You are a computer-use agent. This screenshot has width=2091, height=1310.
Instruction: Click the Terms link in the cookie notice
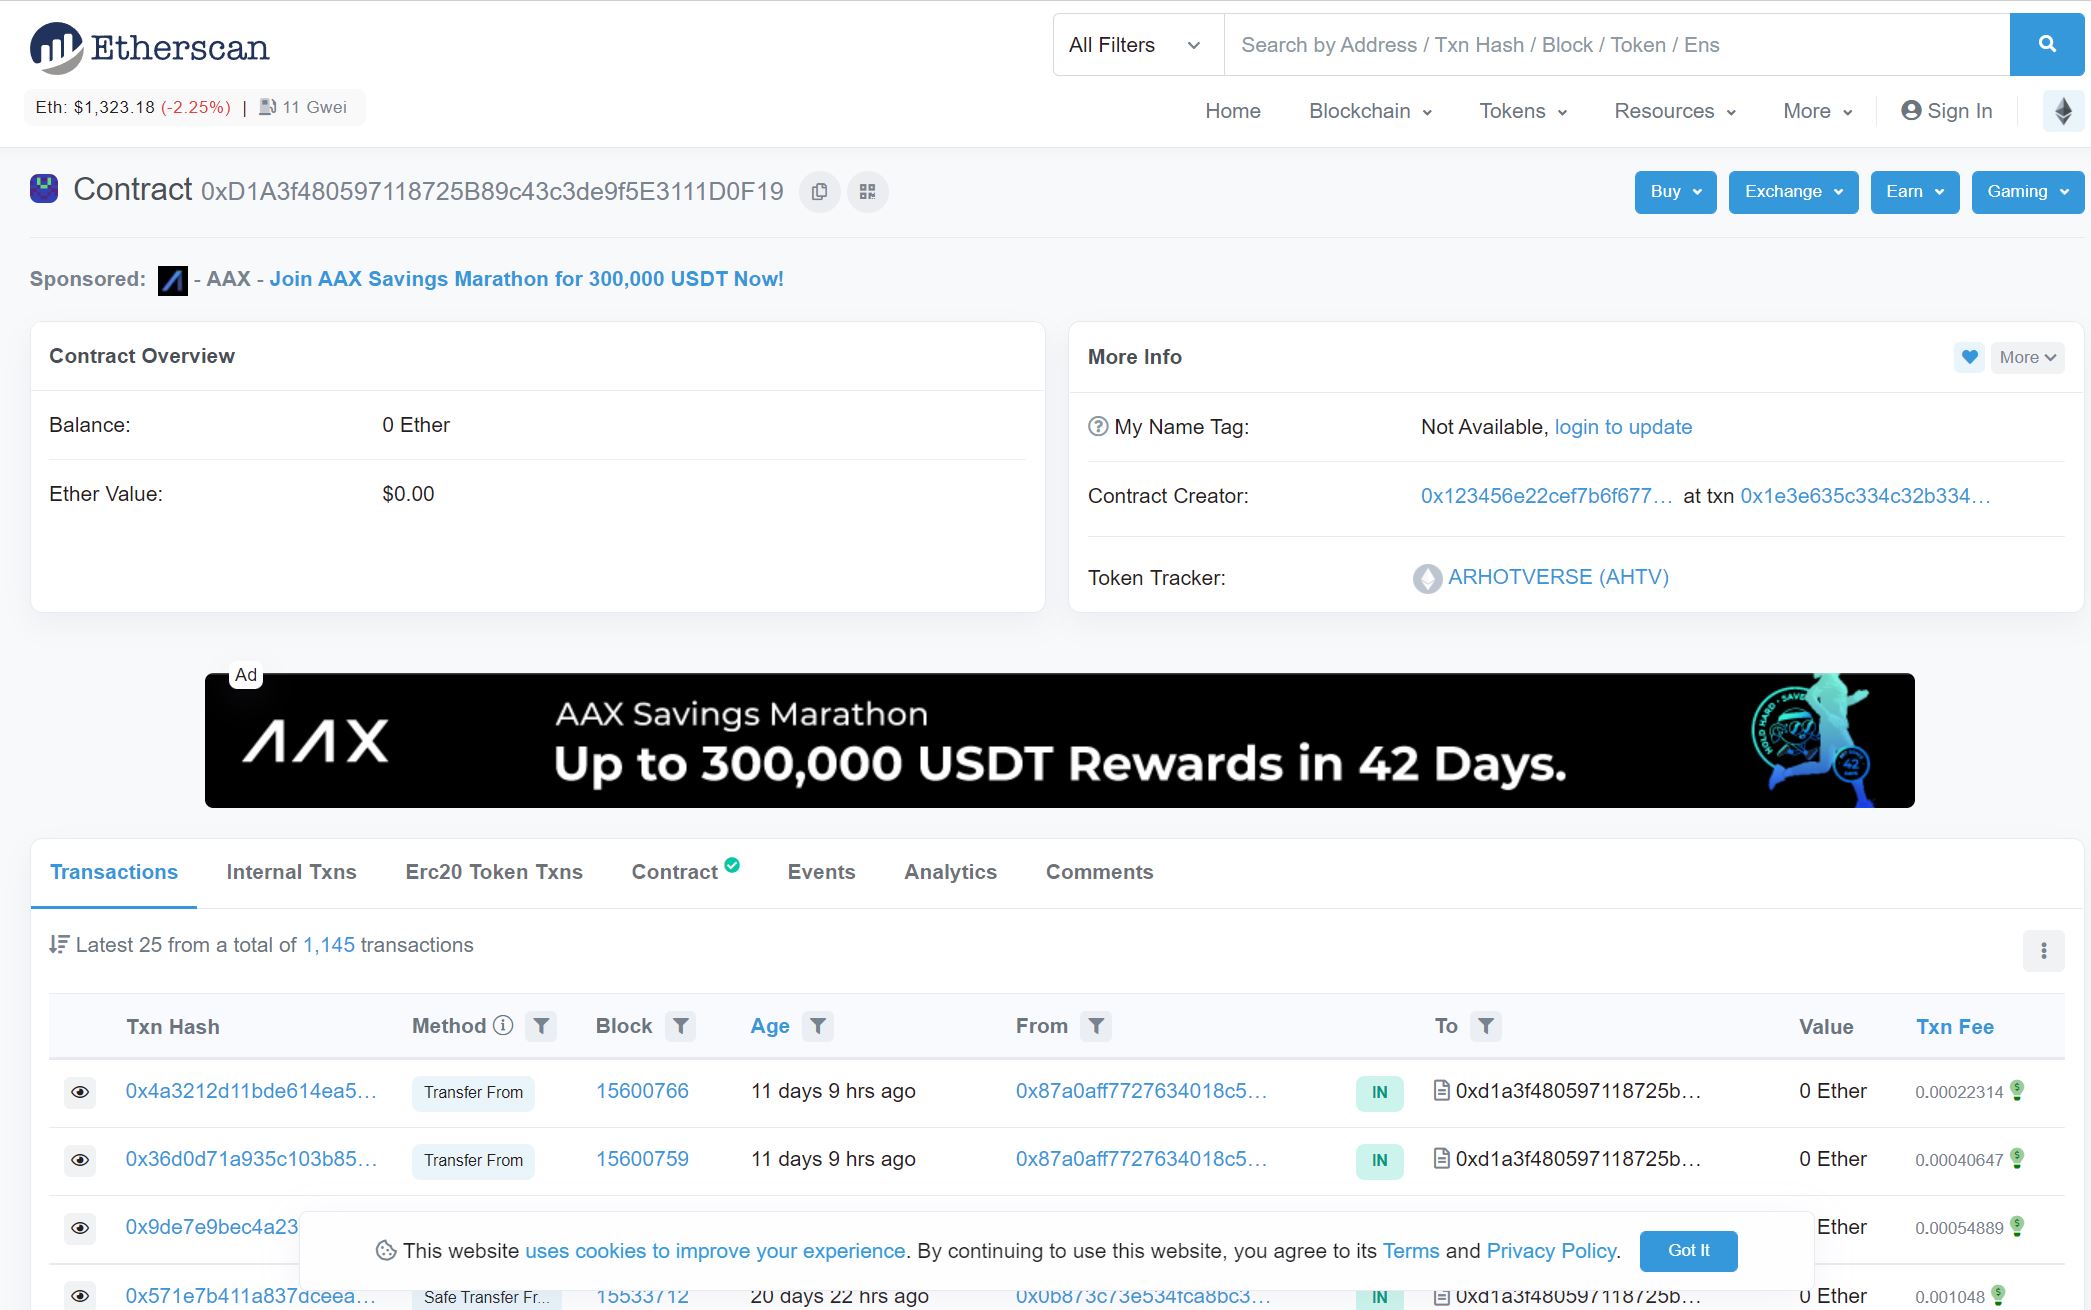(1410, 1251)
